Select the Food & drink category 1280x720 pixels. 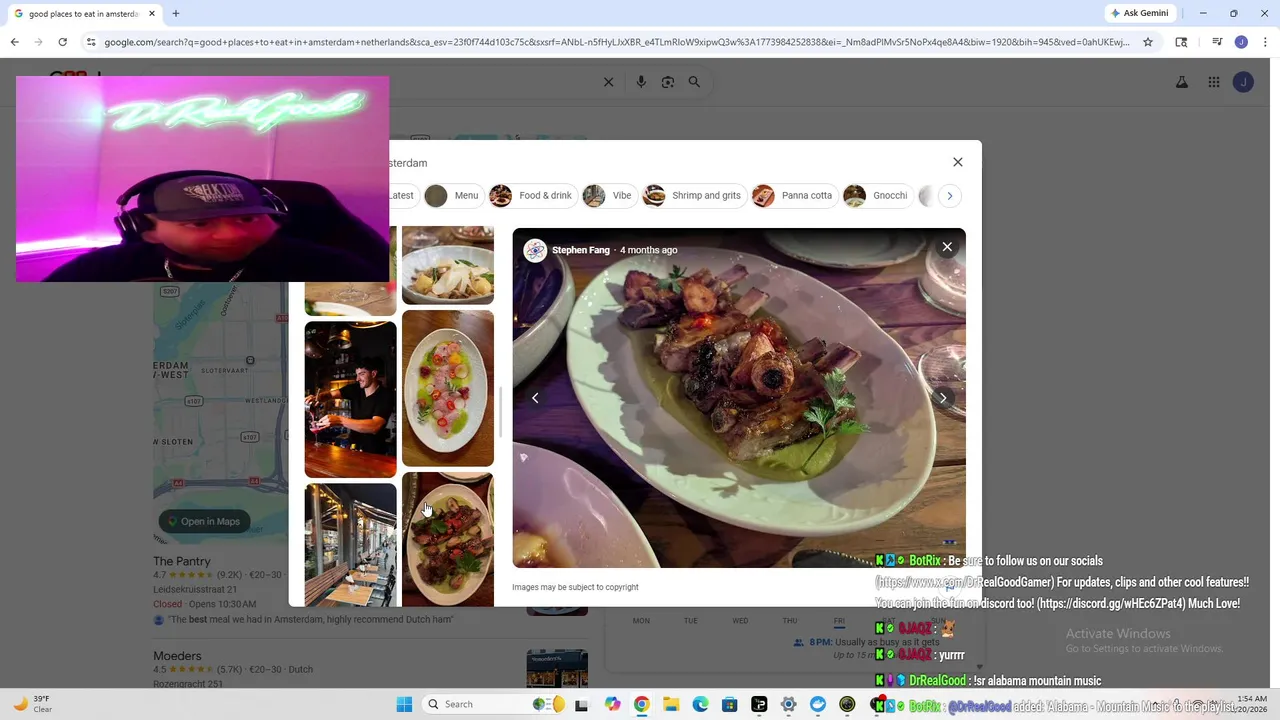pyautogui.click(x=532, y=196)
